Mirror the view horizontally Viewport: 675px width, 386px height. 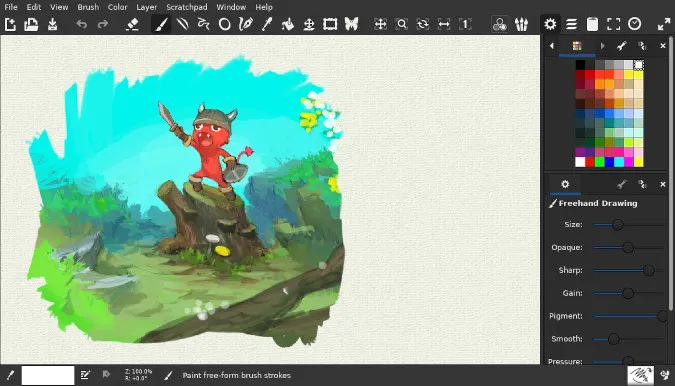pos(444,25)
